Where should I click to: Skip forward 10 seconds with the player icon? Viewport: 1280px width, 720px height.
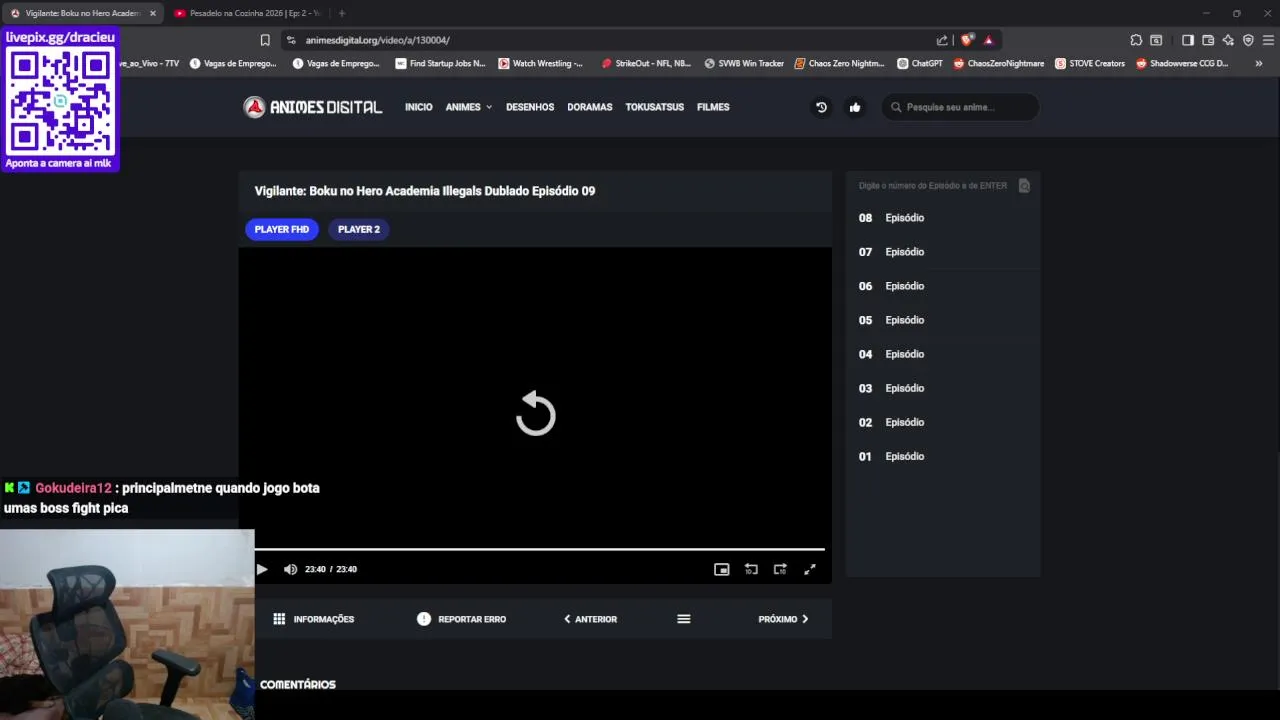click(x=780, y=569)
